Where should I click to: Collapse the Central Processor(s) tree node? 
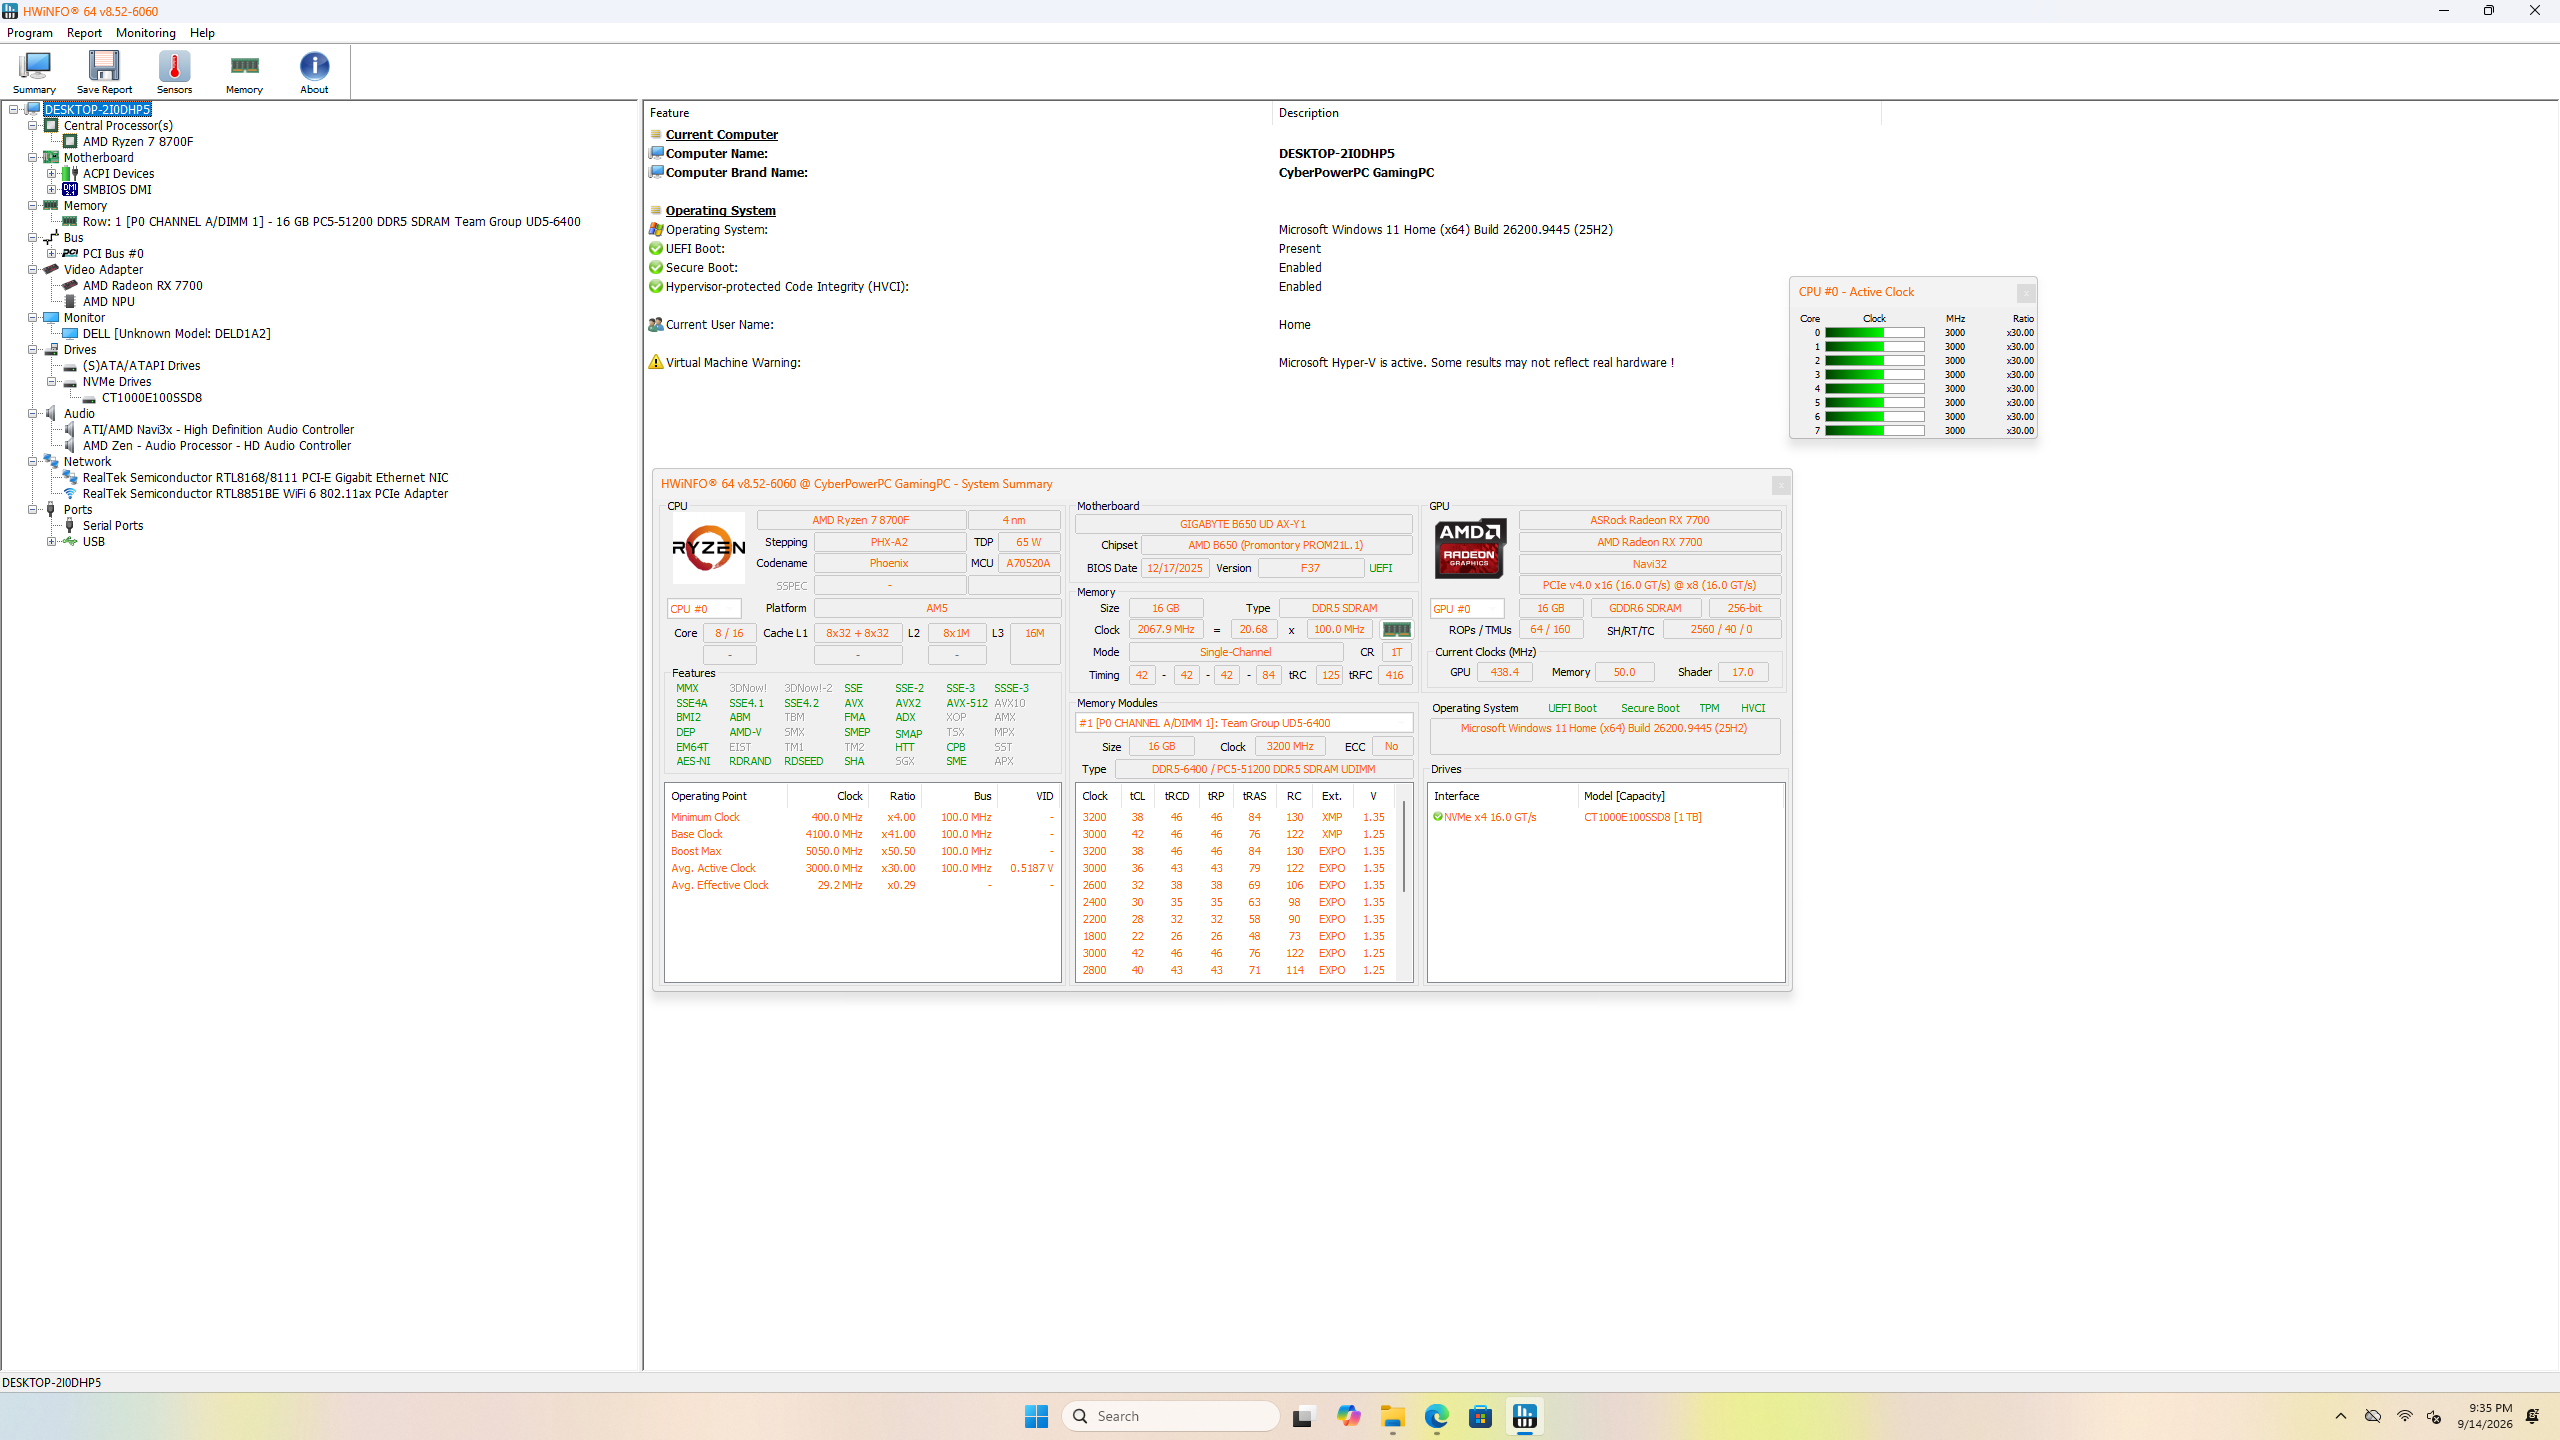(33, 126)
